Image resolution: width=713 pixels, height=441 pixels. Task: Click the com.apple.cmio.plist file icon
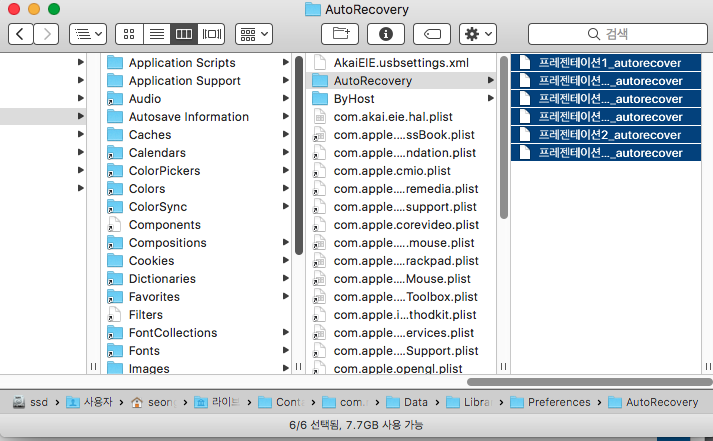[x=320, y=171]
